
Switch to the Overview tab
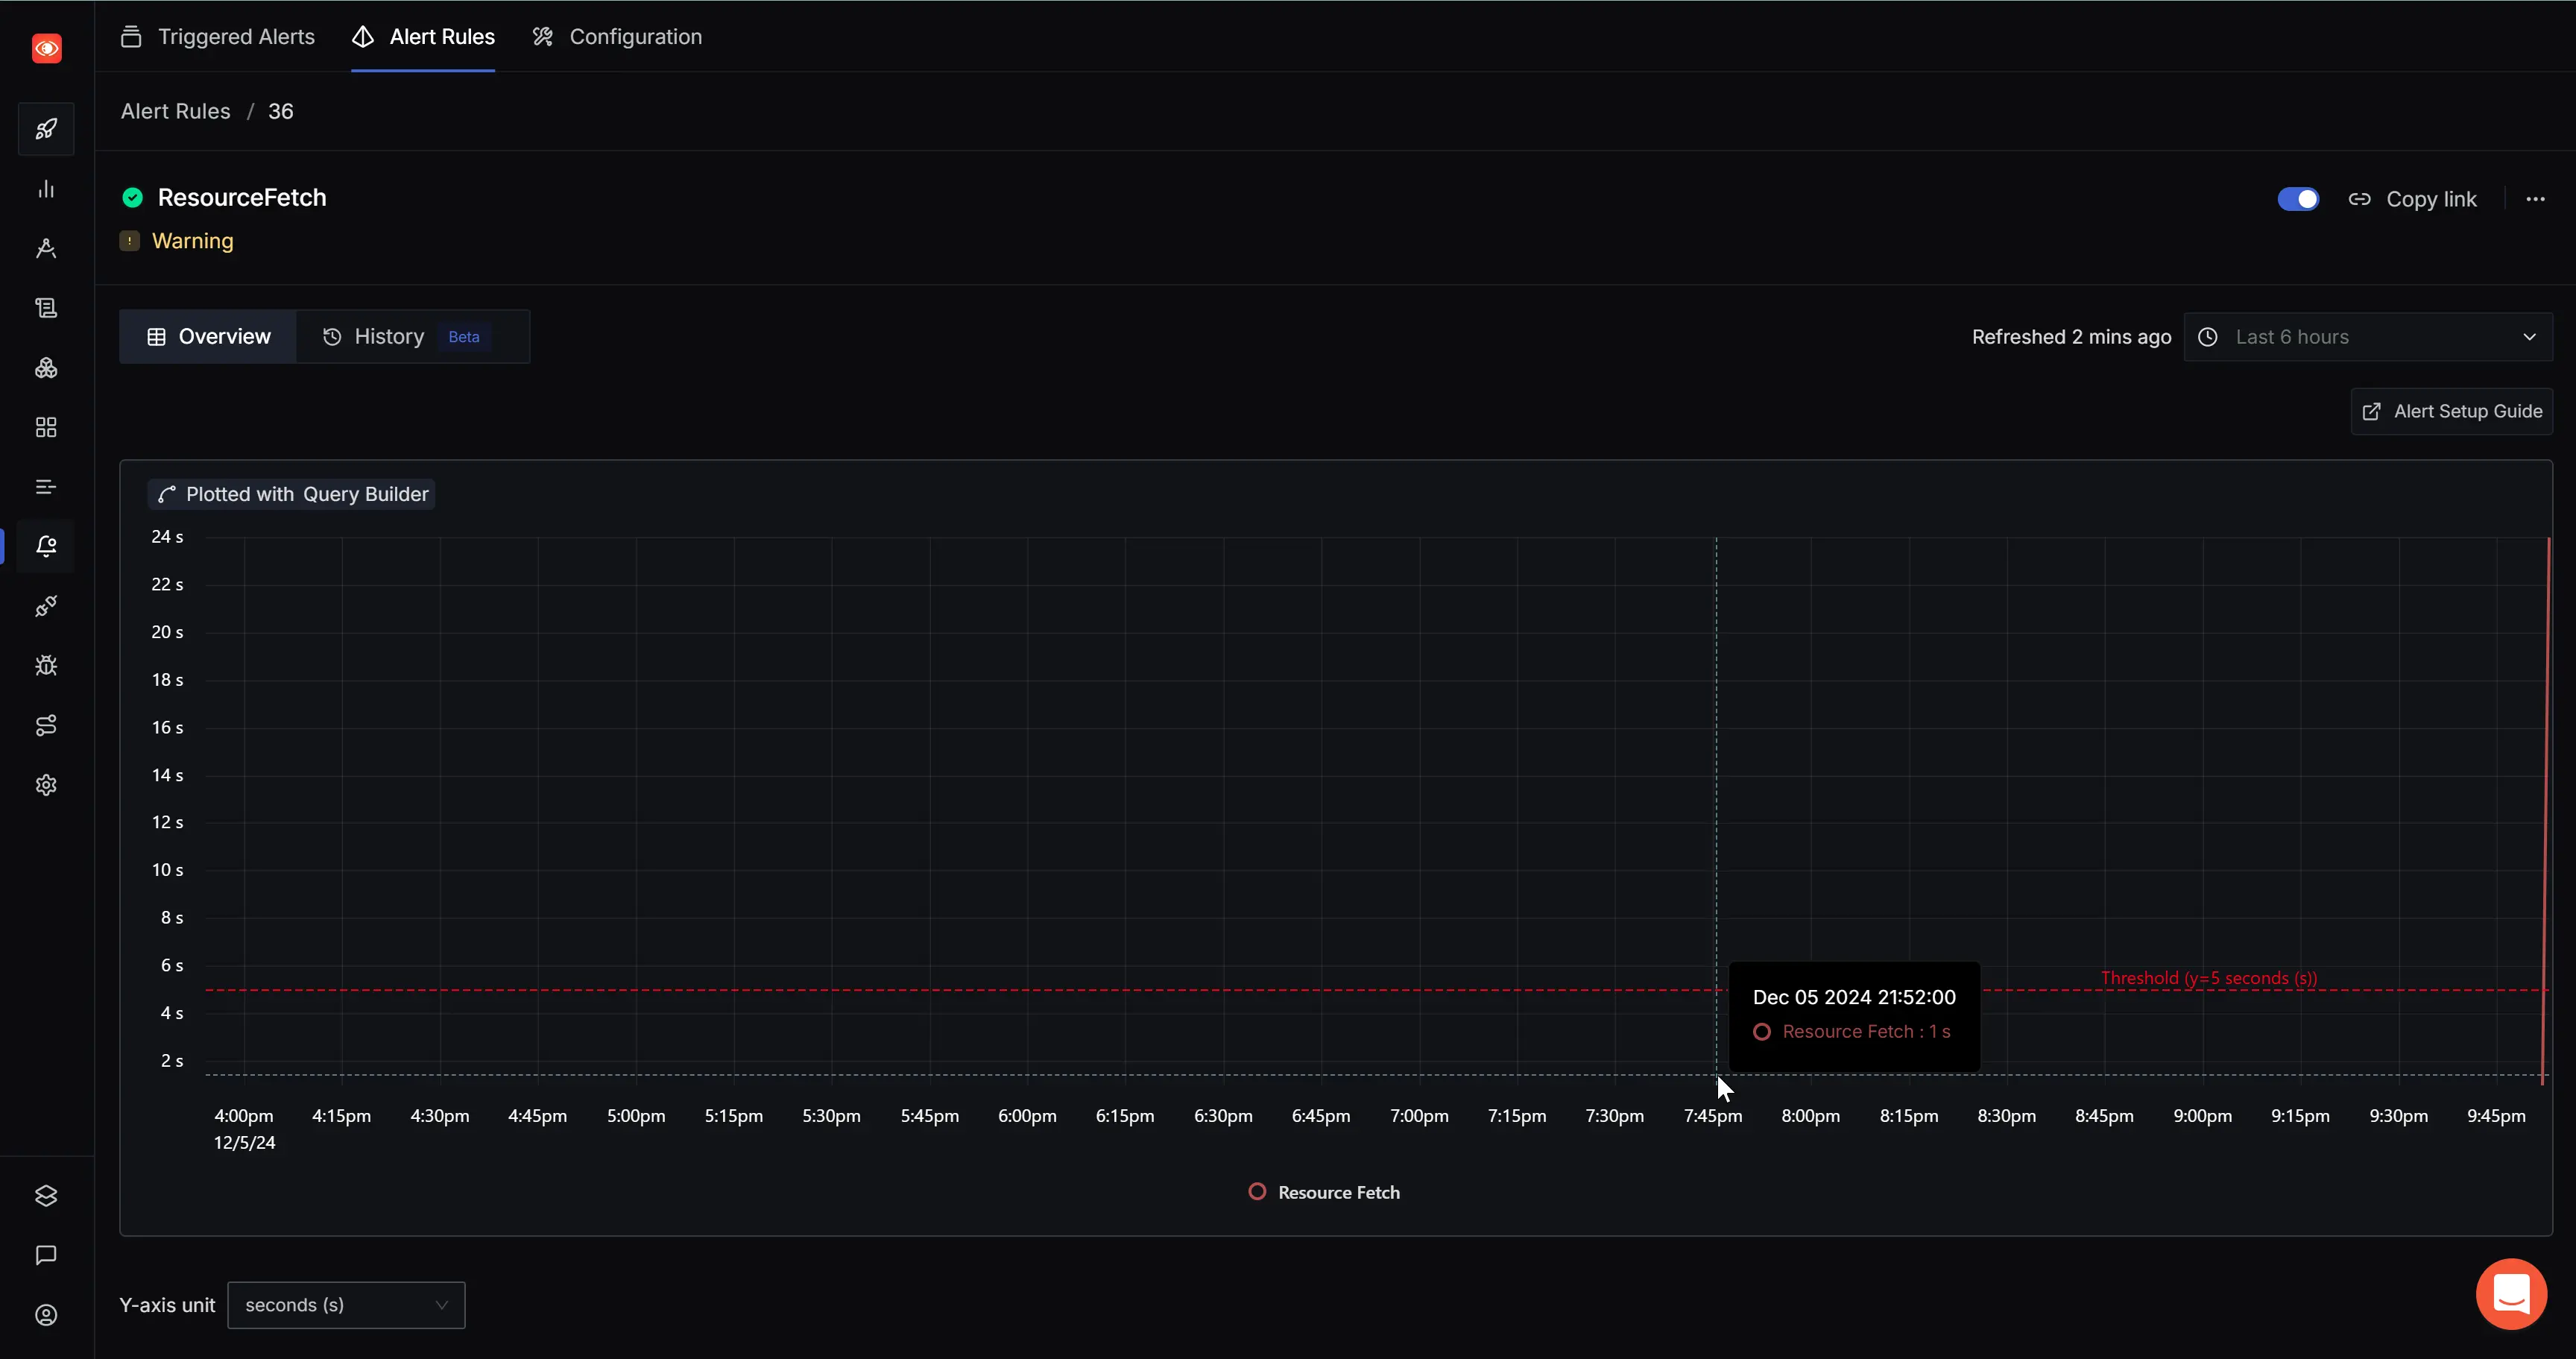tap(208, 335)
